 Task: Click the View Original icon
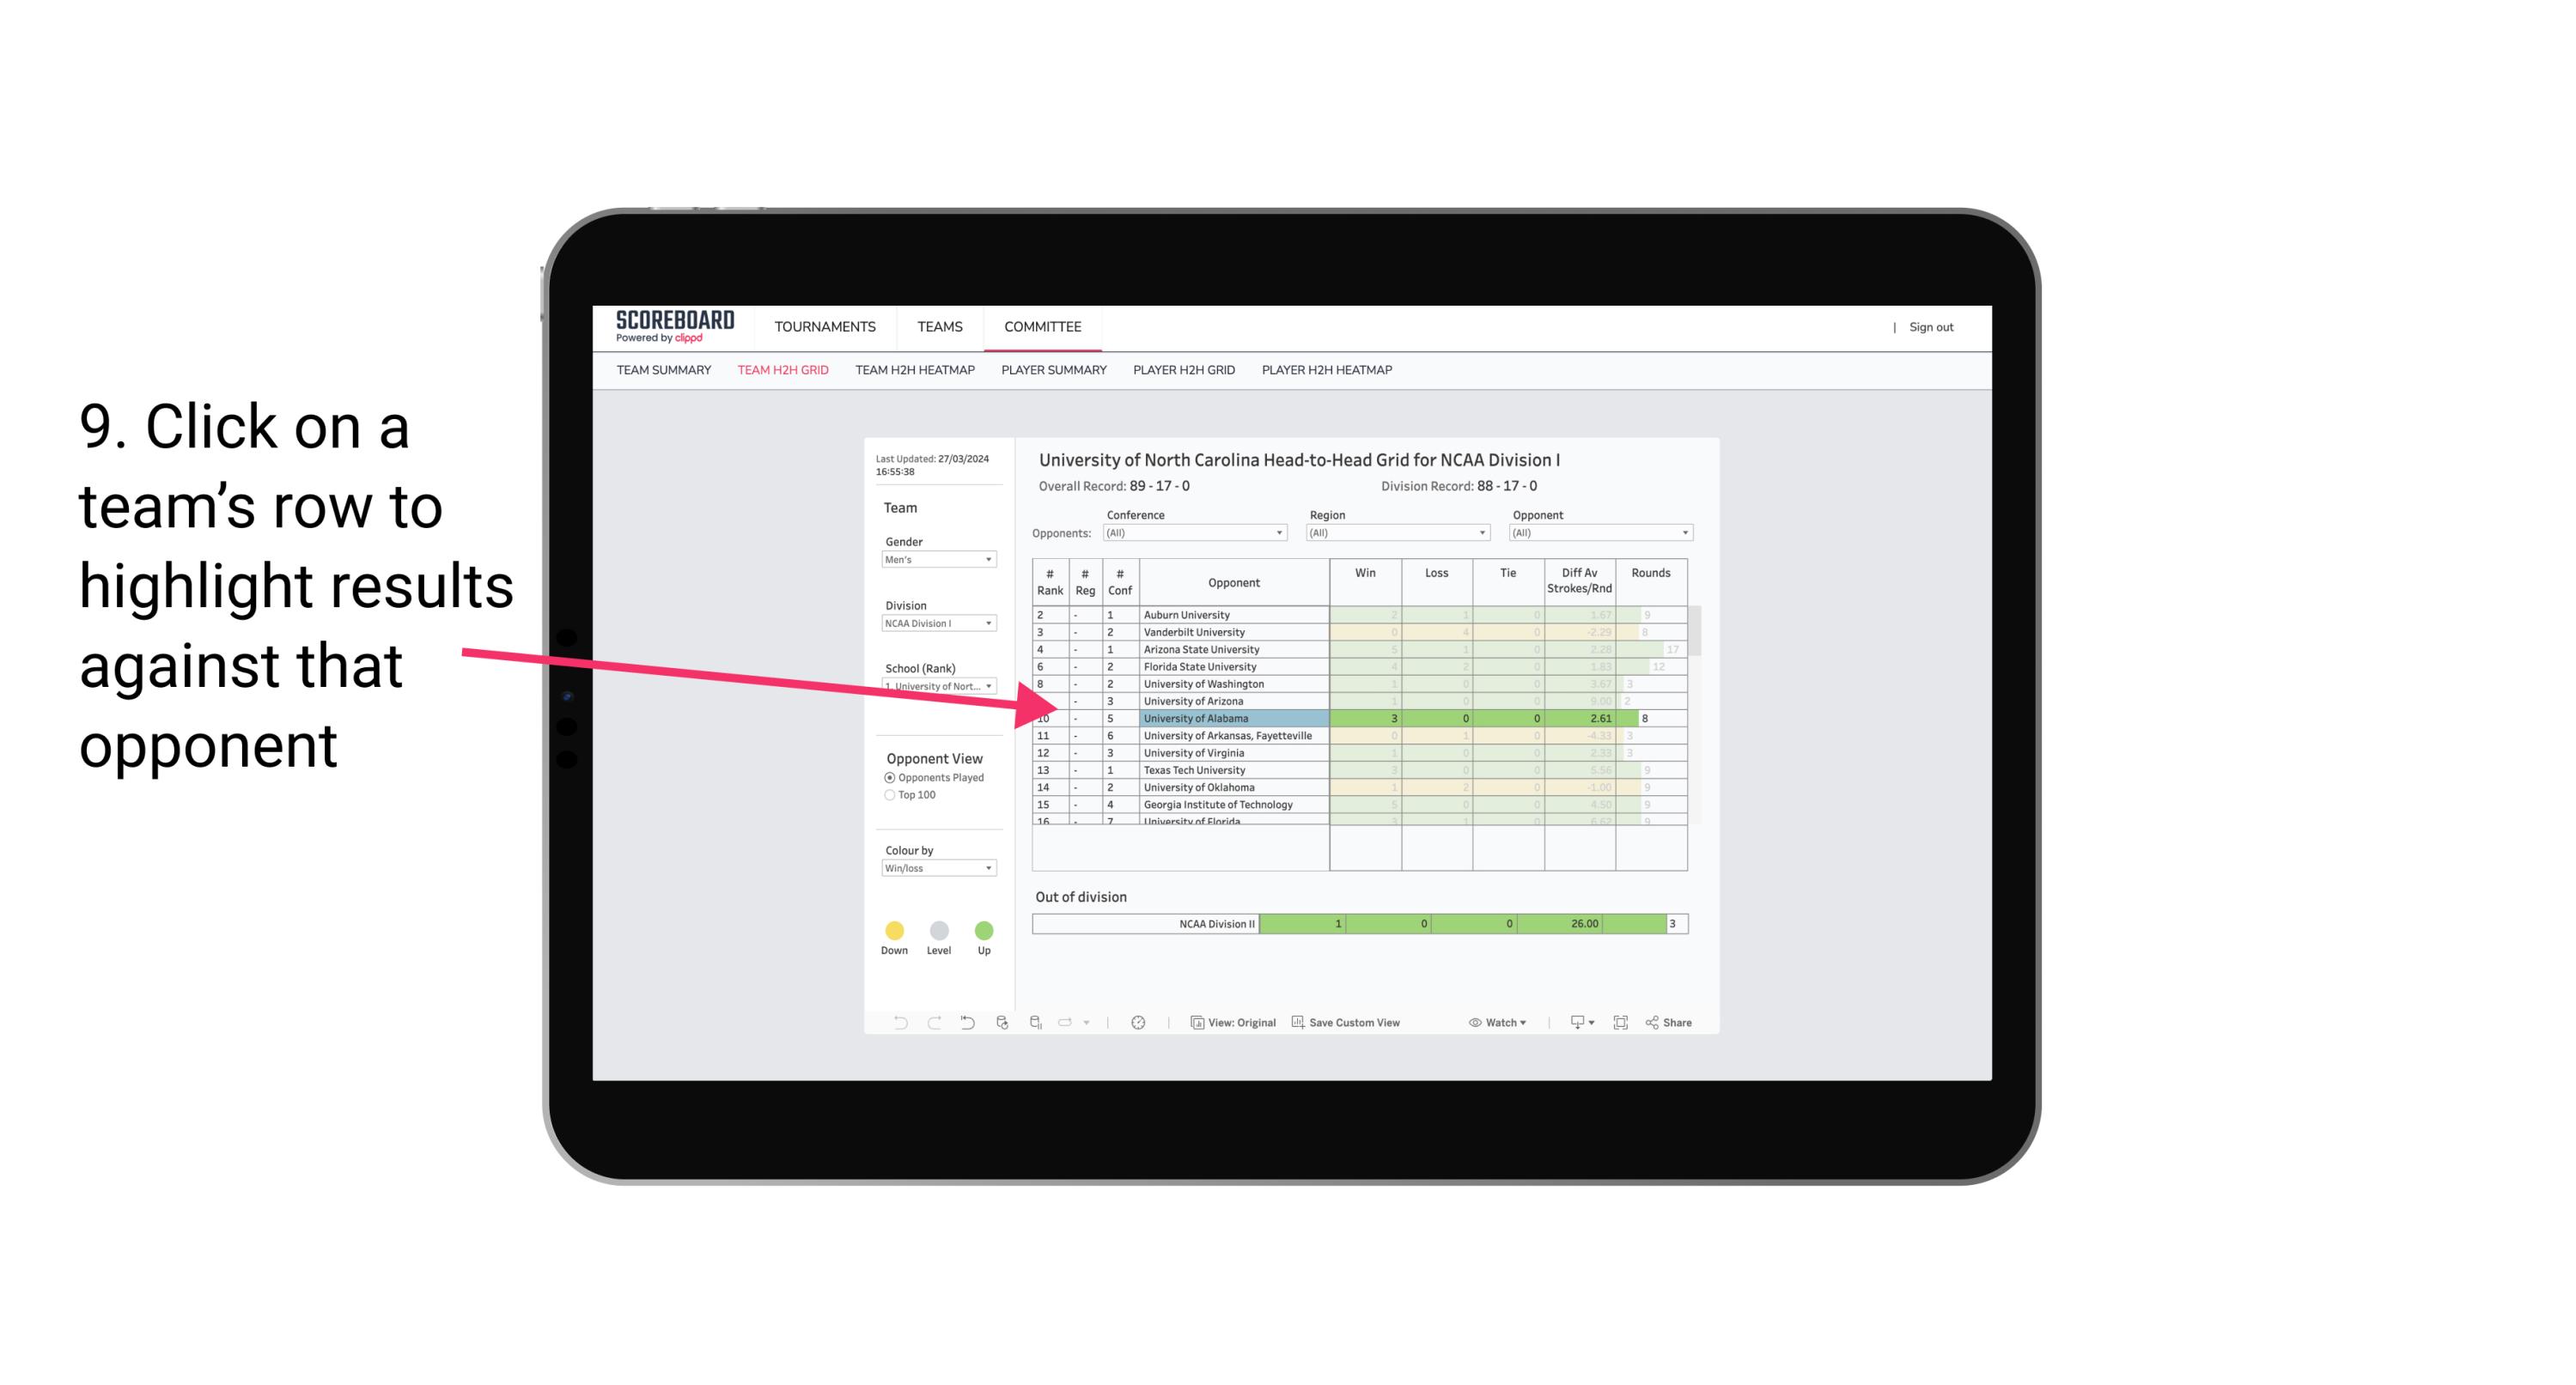(1196, 1024)
